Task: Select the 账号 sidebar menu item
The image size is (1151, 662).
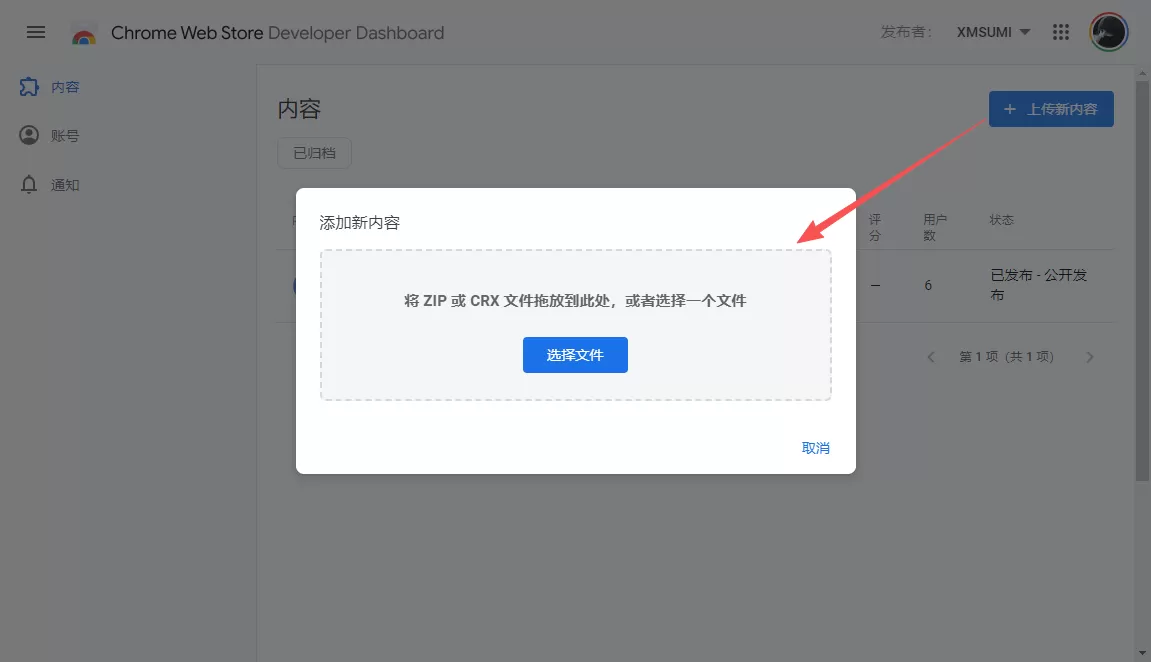Action: point(50,136)
